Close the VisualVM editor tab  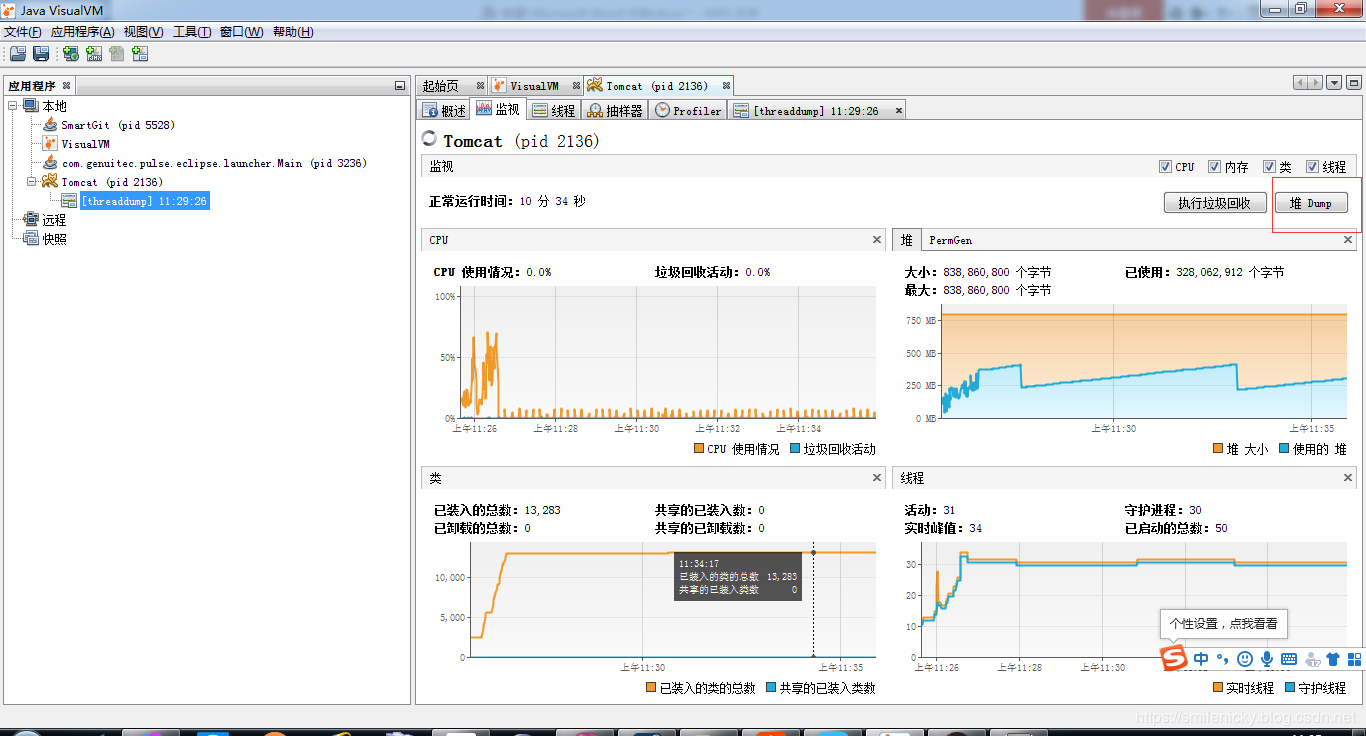point(576,86)
